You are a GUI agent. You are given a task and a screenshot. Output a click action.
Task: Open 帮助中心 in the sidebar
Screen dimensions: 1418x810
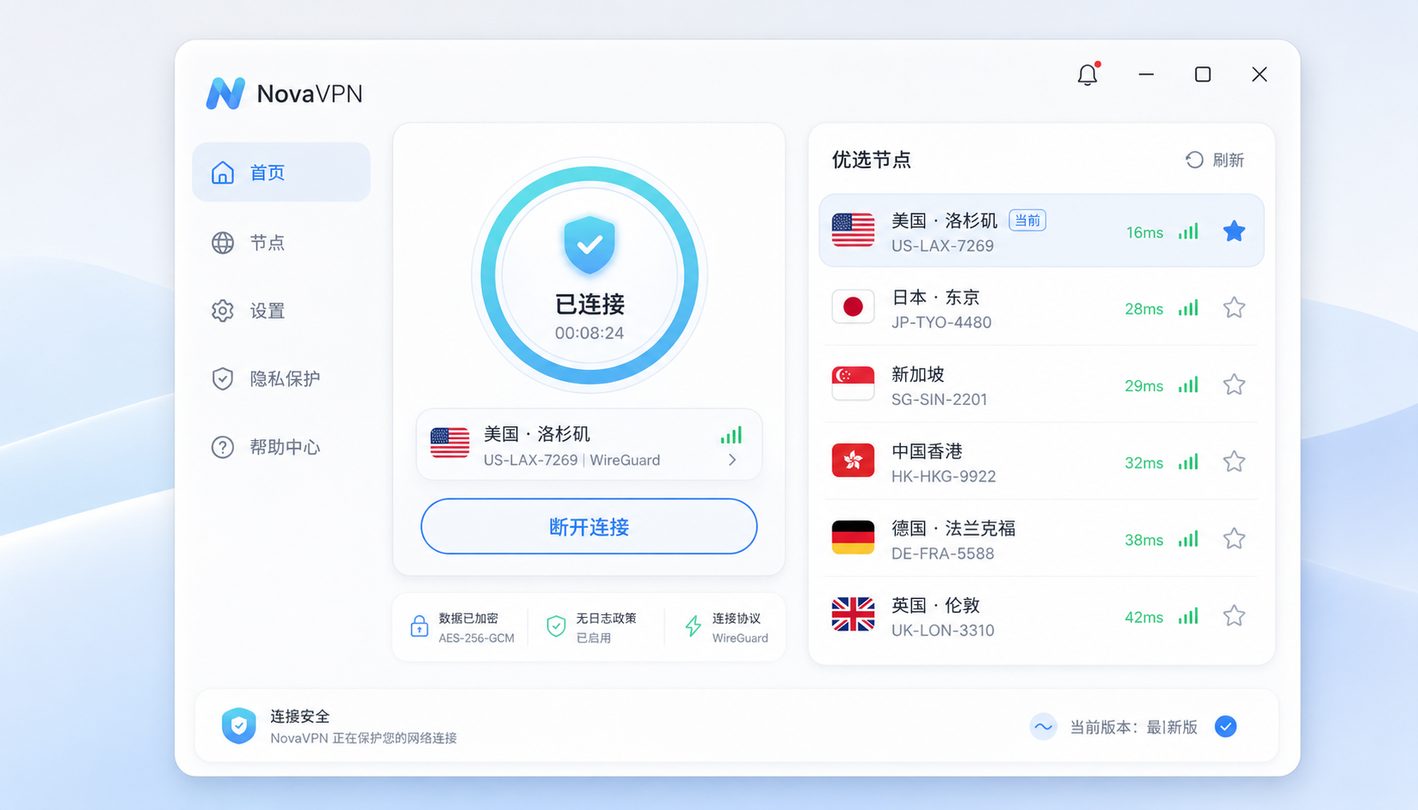click(x=281, y=446)
